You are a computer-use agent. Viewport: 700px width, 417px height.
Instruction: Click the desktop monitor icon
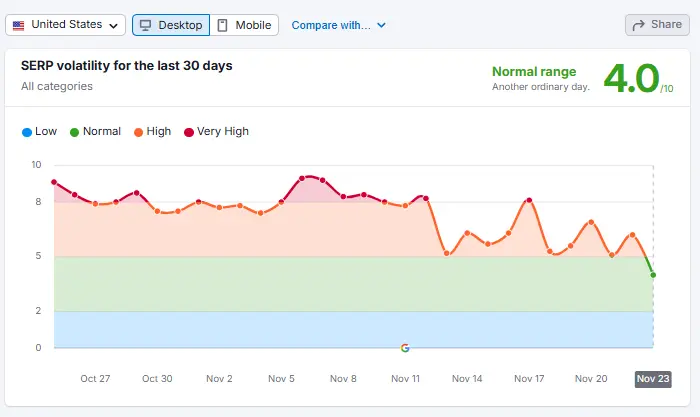(145, 25)
